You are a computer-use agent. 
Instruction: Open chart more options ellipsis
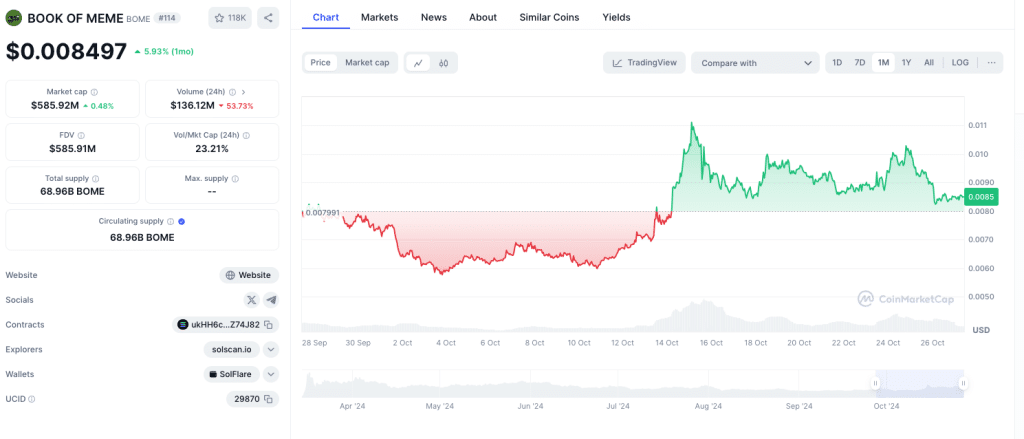(991, 63)
